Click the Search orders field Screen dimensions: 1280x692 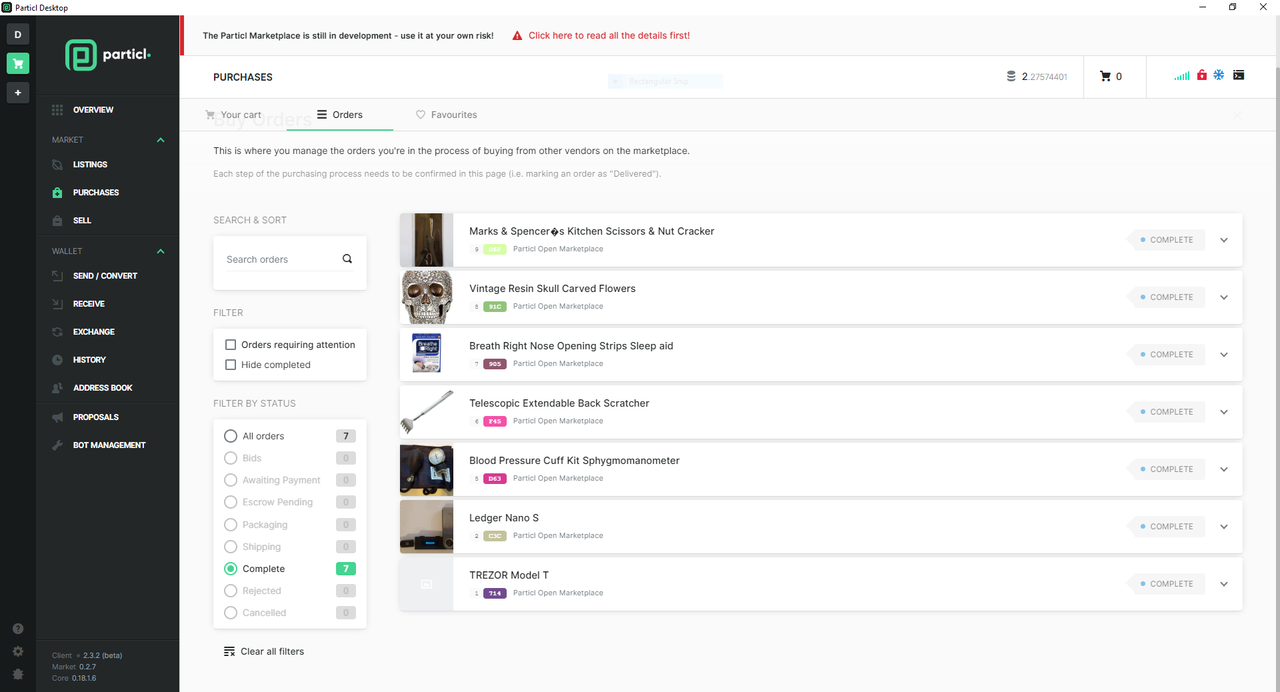point(280,259)
